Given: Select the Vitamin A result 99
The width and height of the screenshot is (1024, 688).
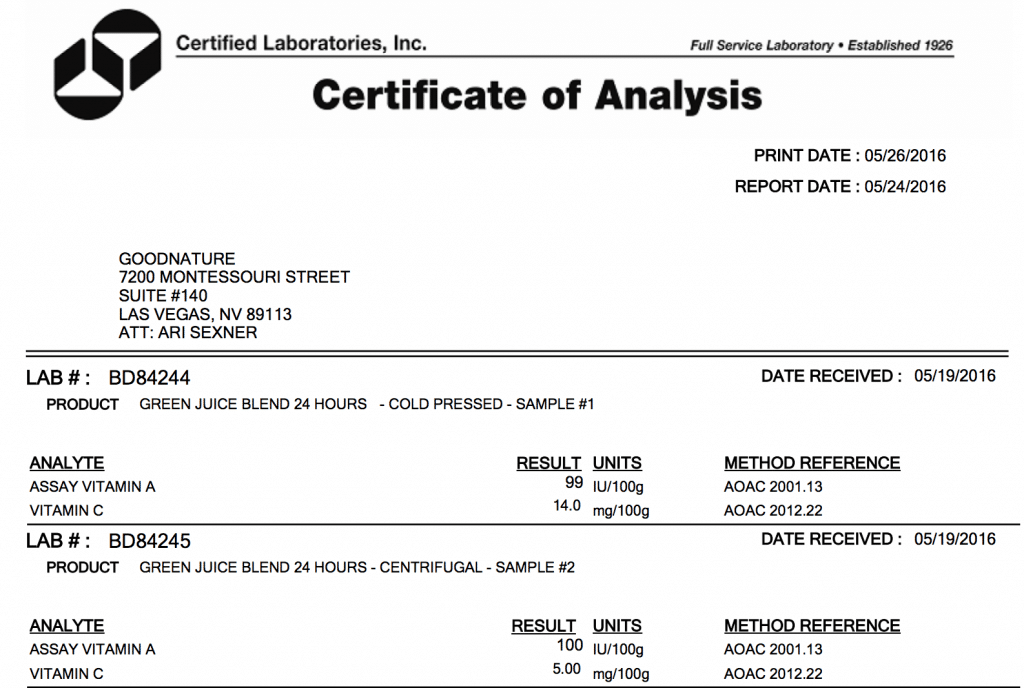Looking at the screenshot, I should [574, 482].
